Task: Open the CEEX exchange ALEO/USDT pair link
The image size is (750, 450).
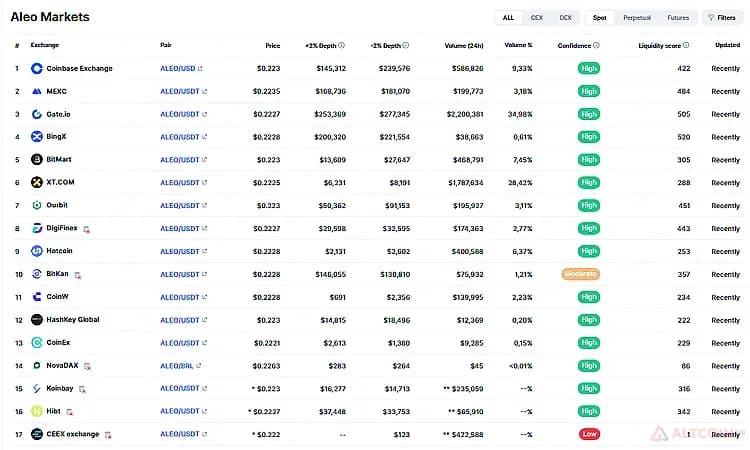Action: point(184,434)
